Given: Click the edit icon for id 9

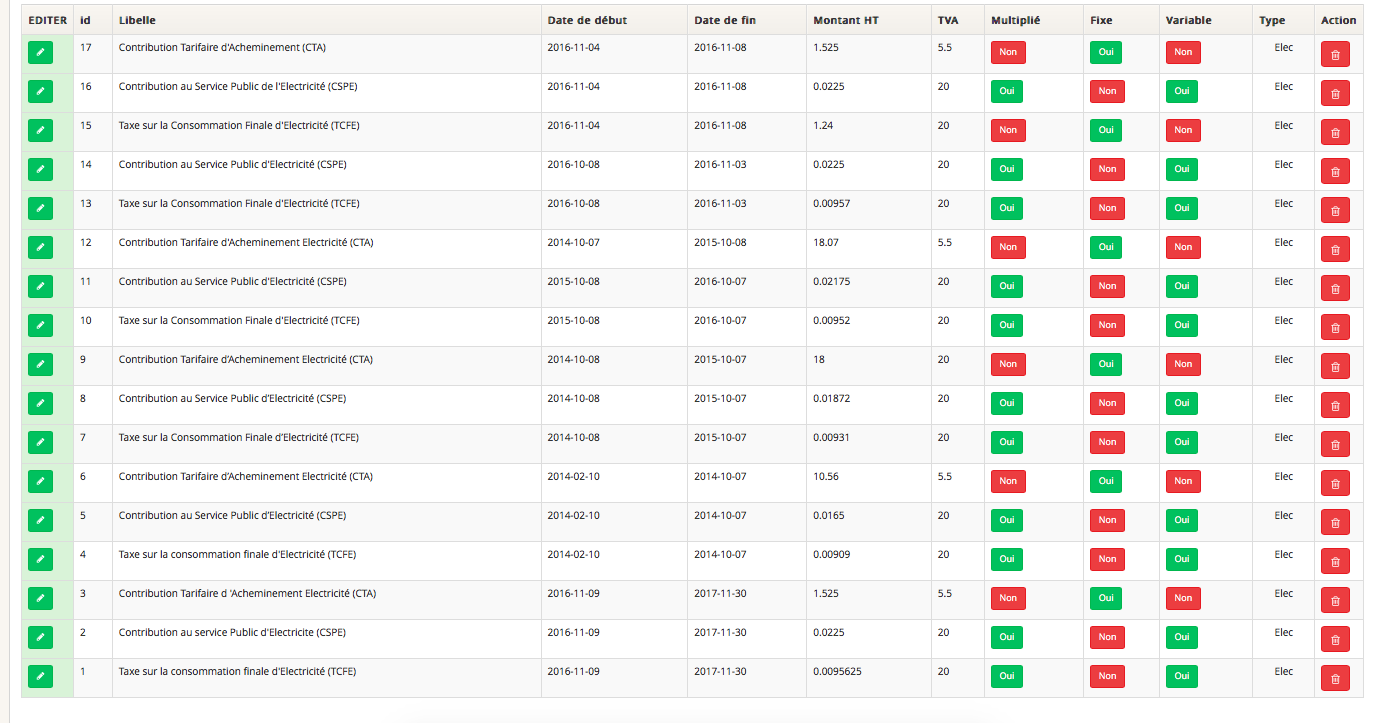Looking at the screenshot, I should point(40,364).
